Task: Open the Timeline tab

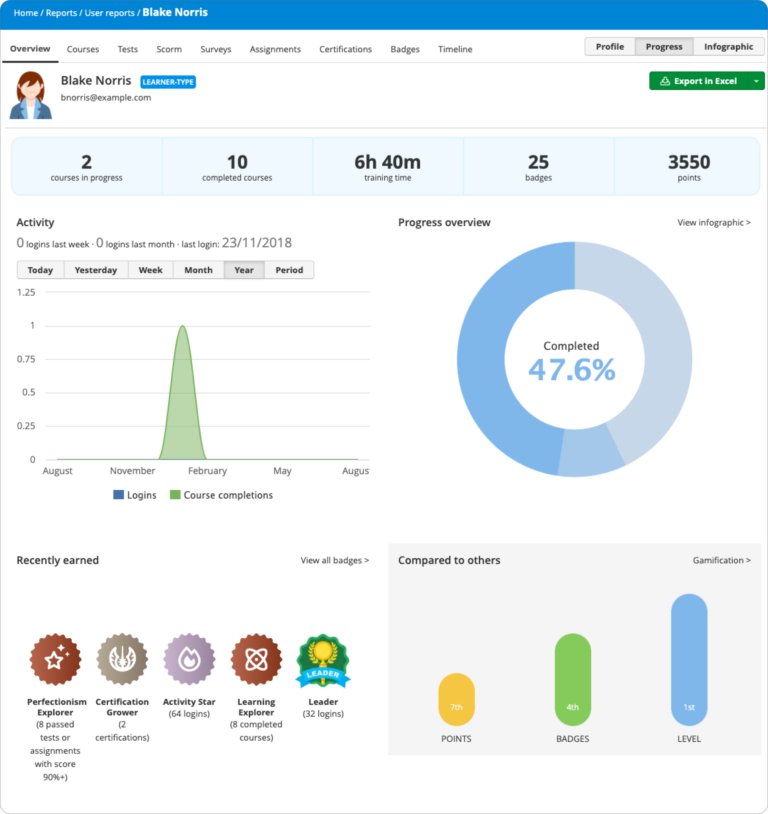Action: 455,49
